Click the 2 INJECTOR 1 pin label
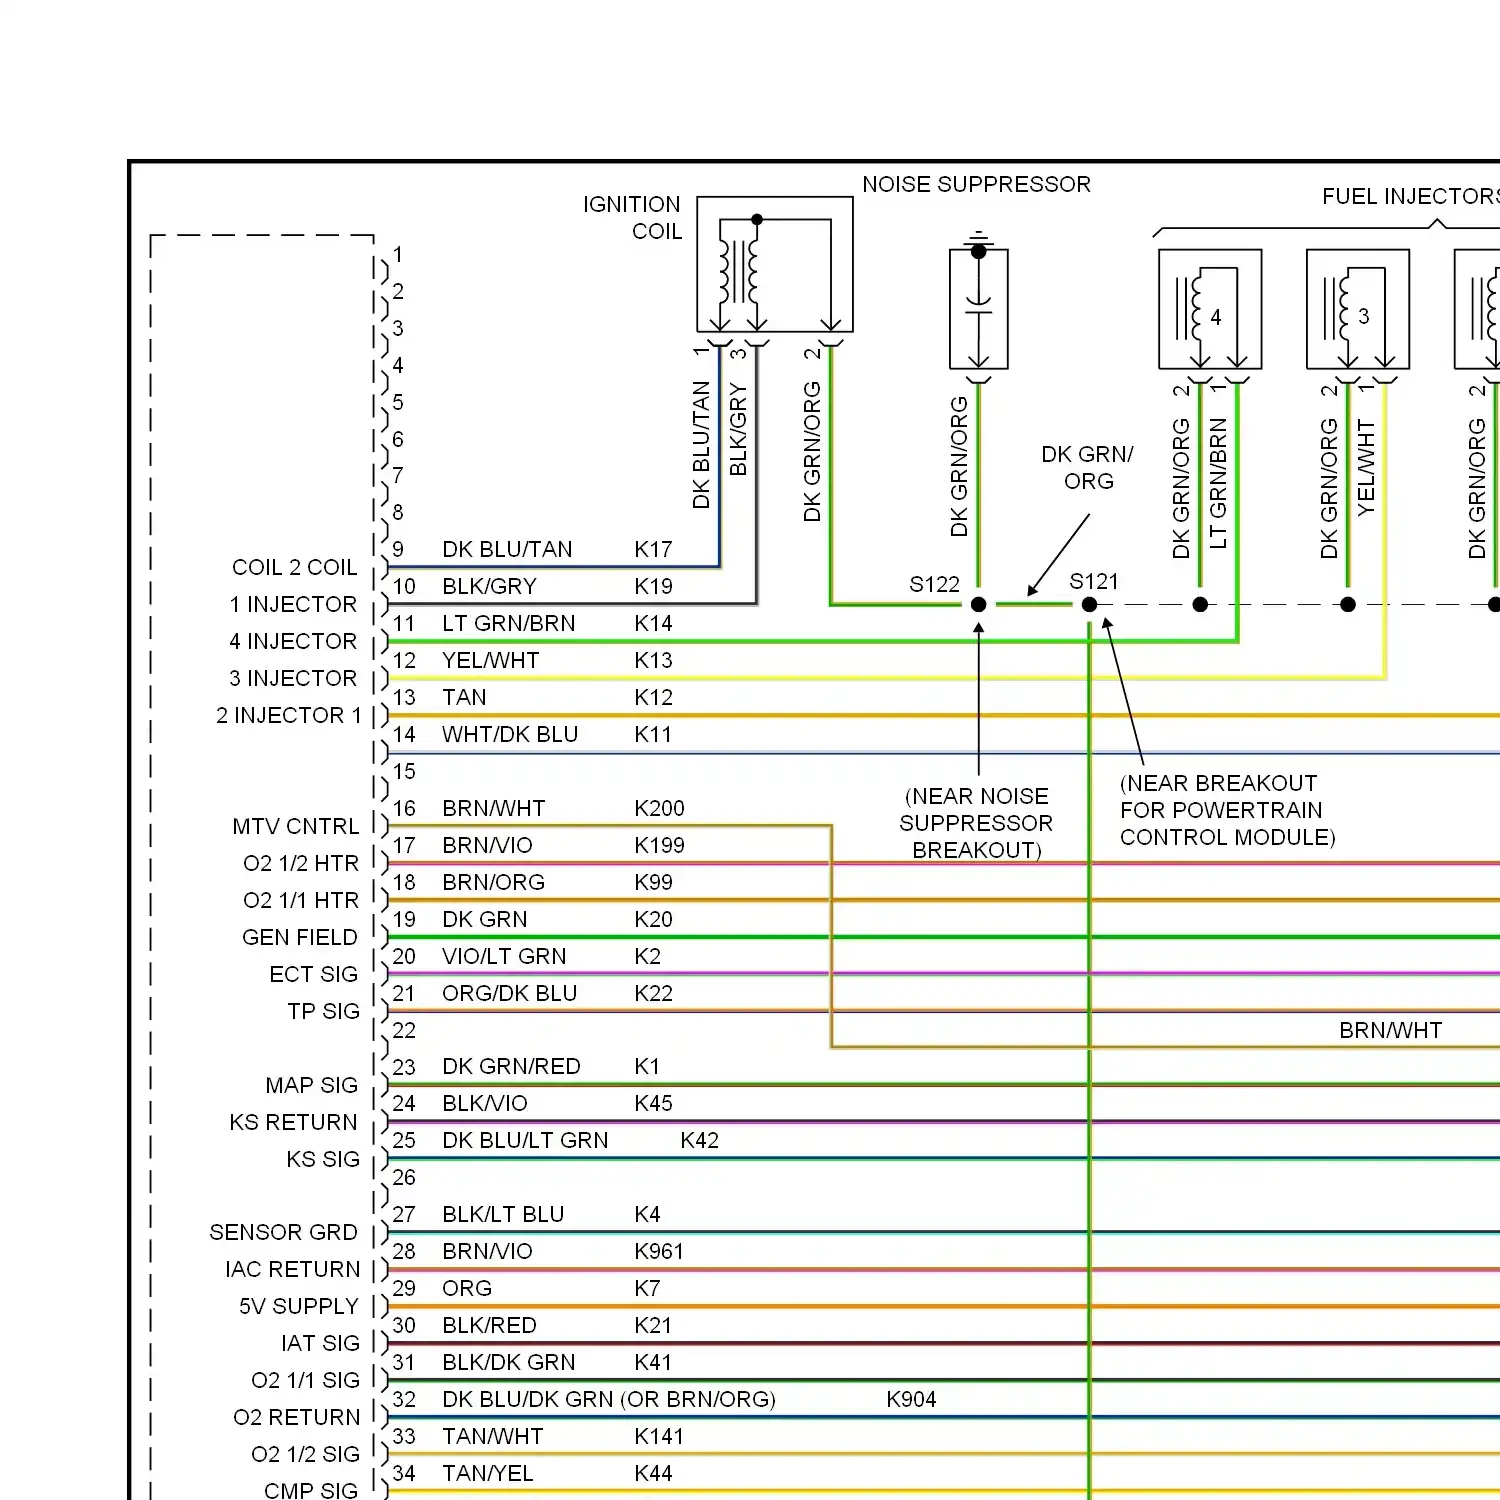 click(289, 715)
